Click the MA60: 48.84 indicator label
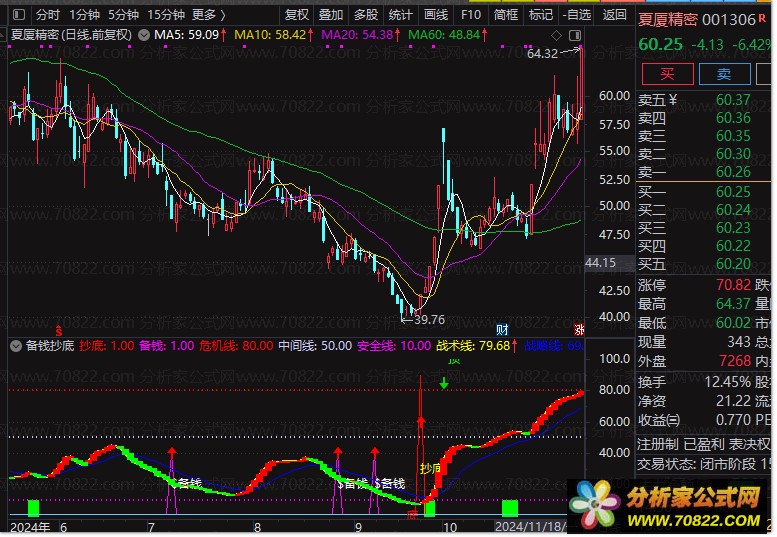 point(447,35)
